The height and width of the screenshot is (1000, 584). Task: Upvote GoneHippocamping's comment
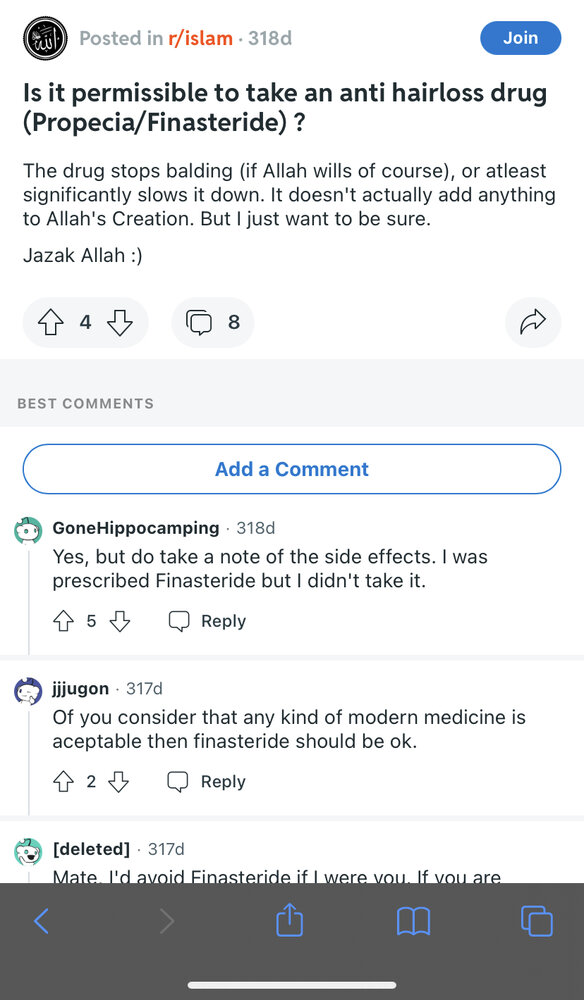click(x=63, y=621)
